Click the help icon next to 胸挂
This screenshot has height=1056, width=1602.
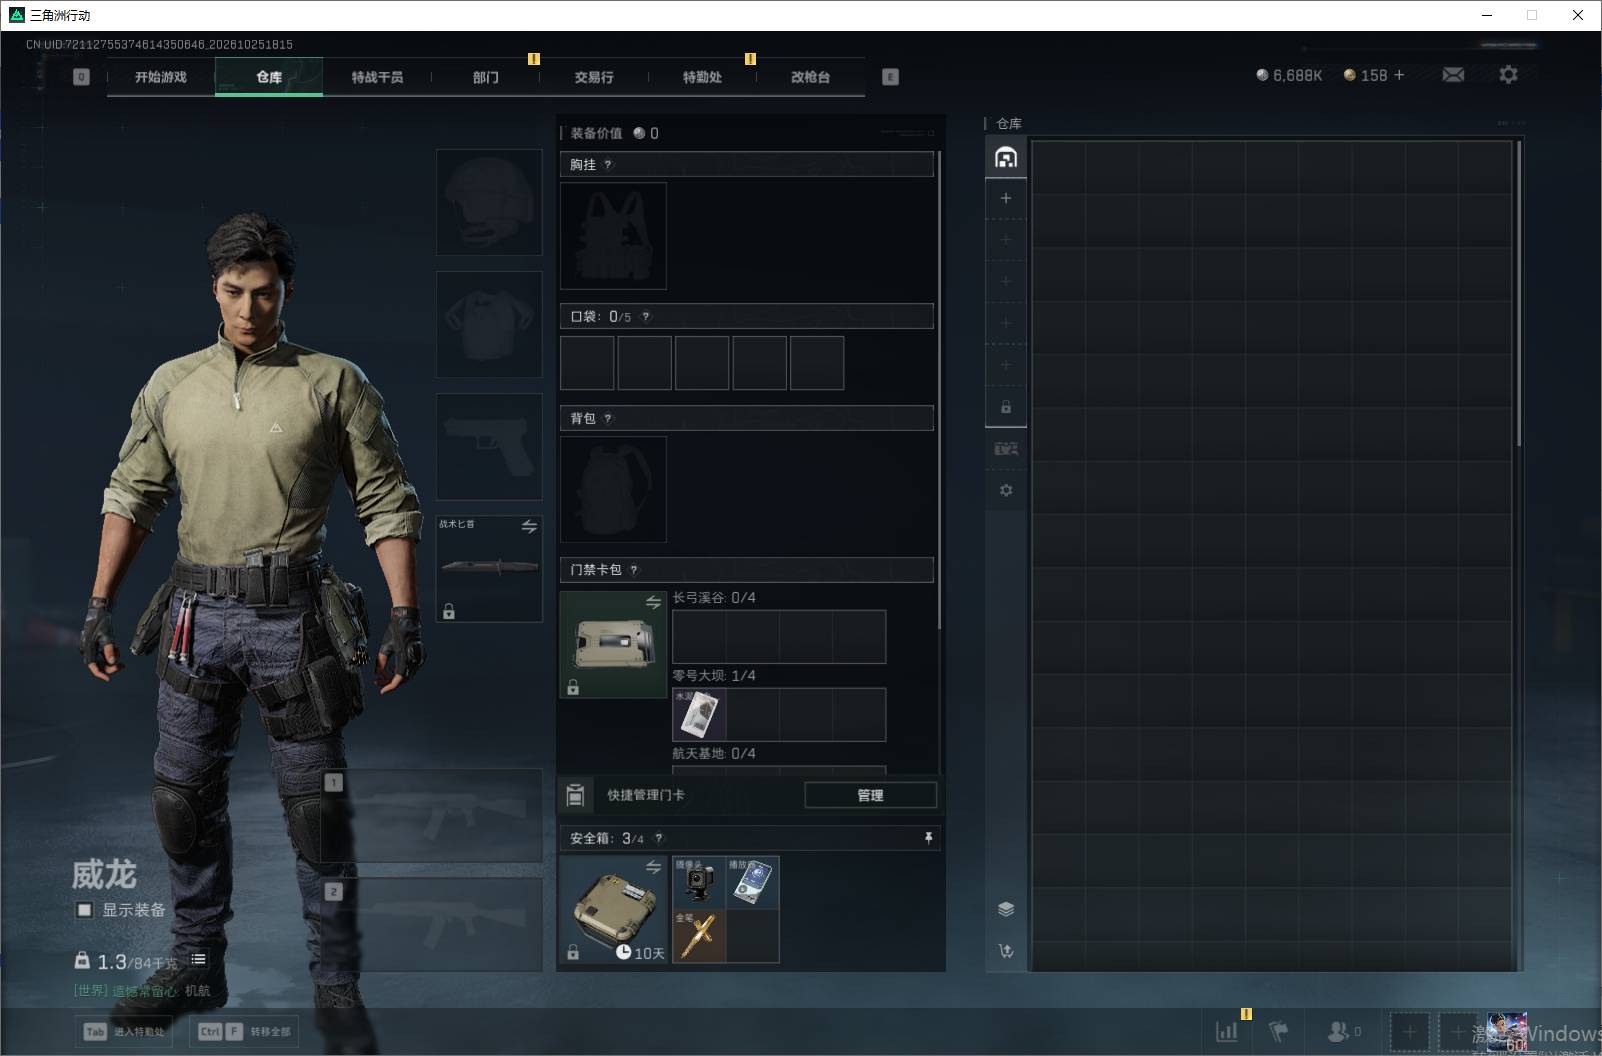(x=608, y=165)
